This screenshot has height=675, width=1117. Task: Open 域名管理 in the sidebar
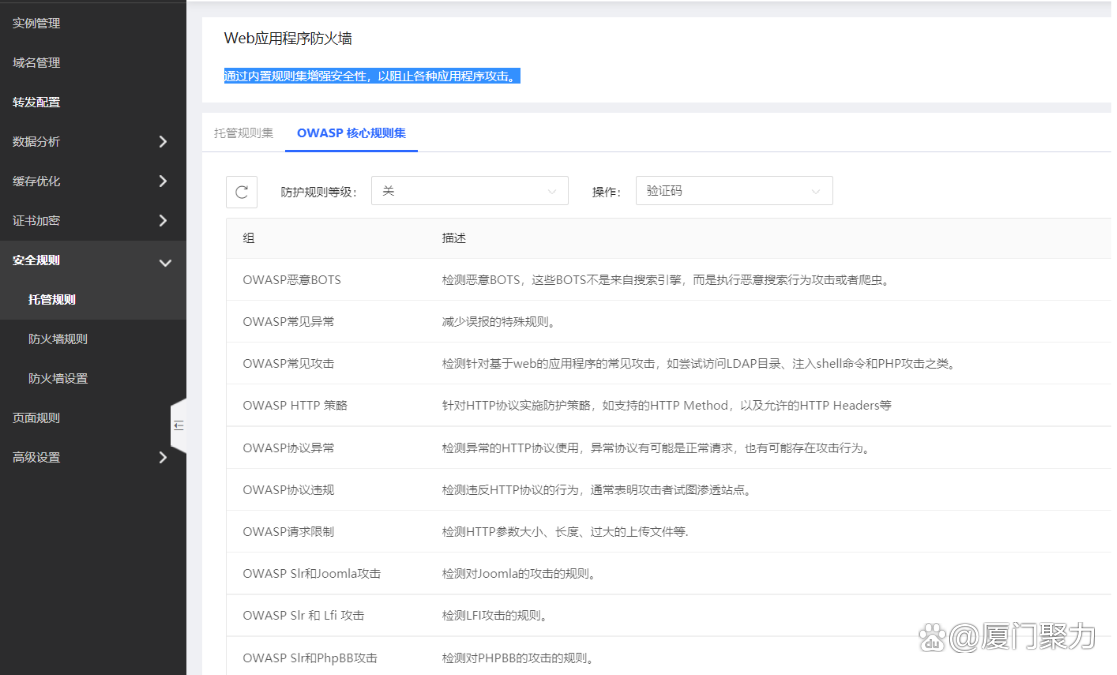pos(36,63)
